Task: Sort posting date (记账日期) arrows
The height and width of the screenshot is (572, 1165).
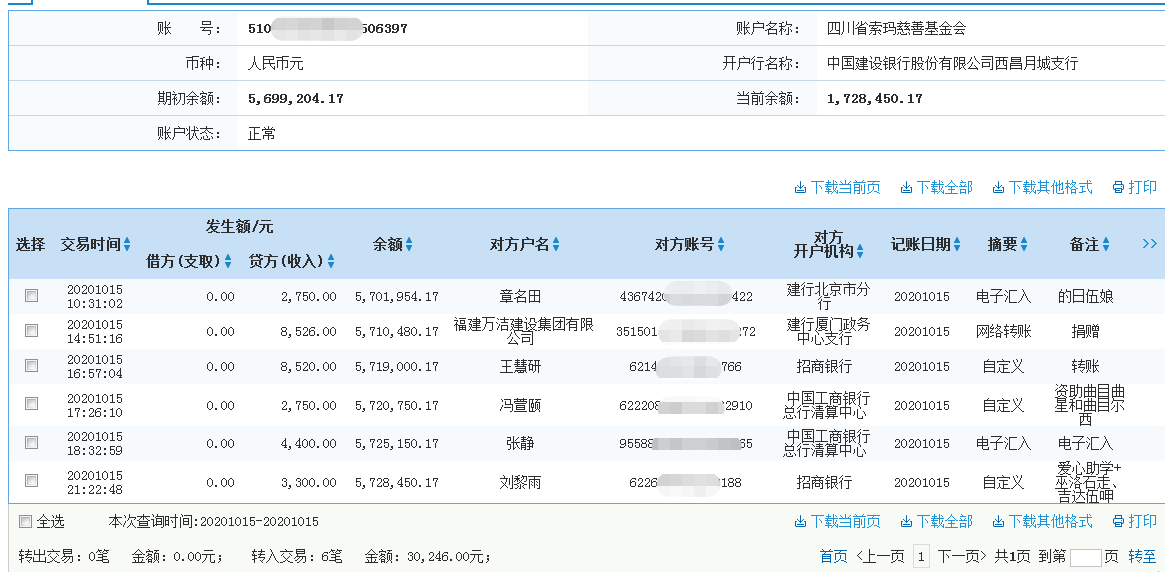Action: coord(957,244)
